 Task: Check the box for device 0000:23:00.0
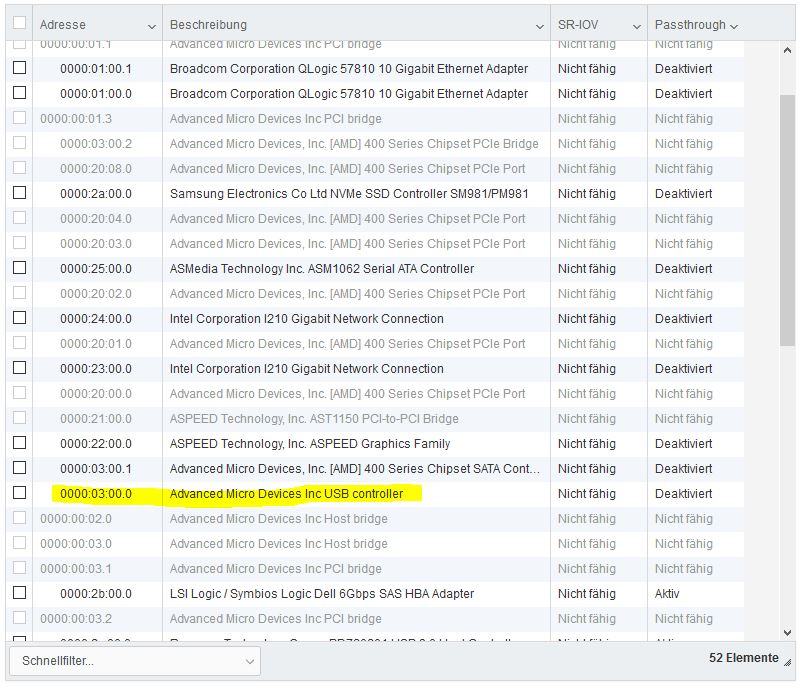(x=19, y=368)
